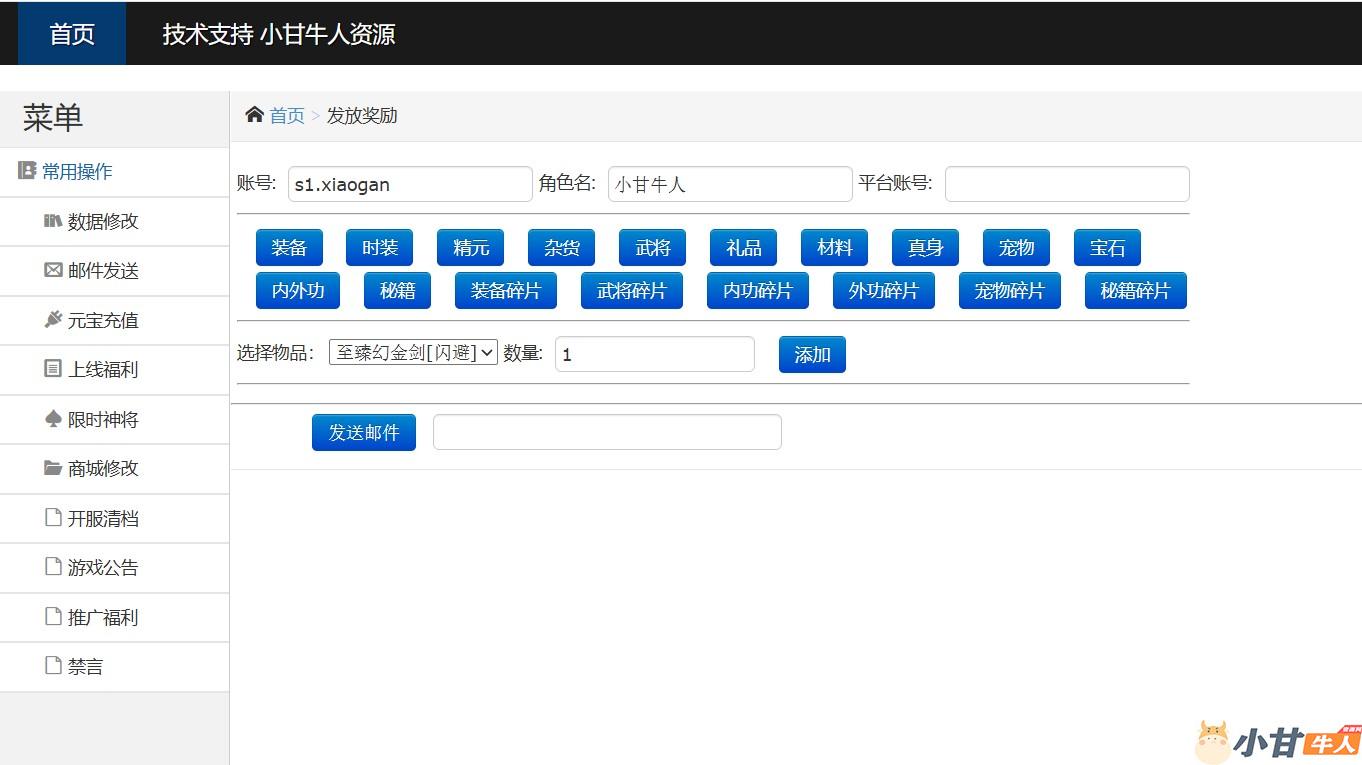Screen dimensions: 1362x765
Task: Click the 数据修改 sidebar icon
Action: (53, 221)
